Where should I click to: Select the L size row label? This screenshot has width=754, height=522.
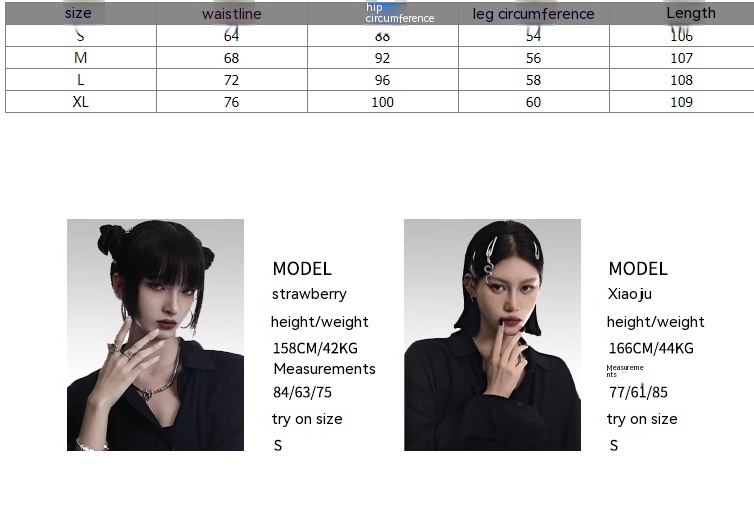tap(81, 80)
